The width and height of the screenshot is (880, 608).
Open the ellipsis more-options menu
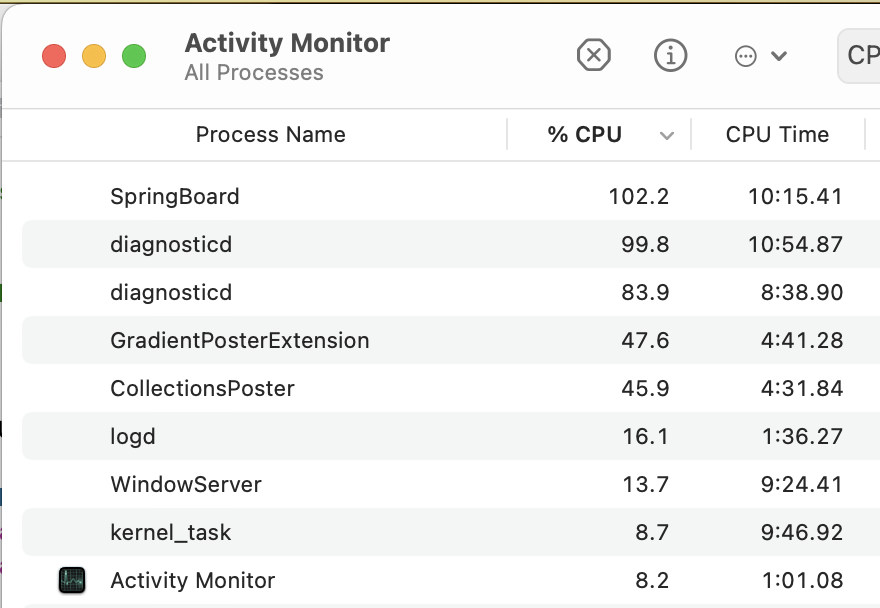760,56
